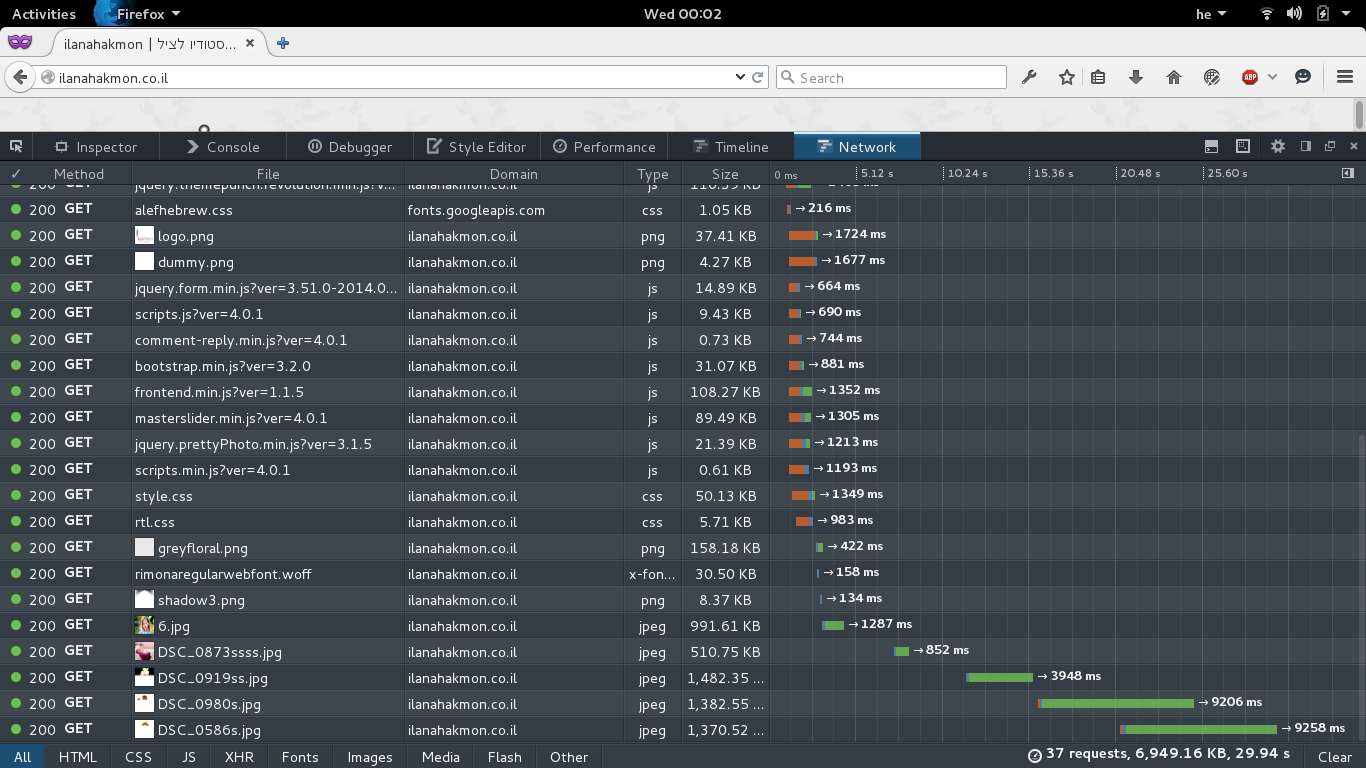Viewport: 1366px width, 768px height.
Task: Click the Style Editor panel label
Action: pyautogui.click(x=487, y=146)
